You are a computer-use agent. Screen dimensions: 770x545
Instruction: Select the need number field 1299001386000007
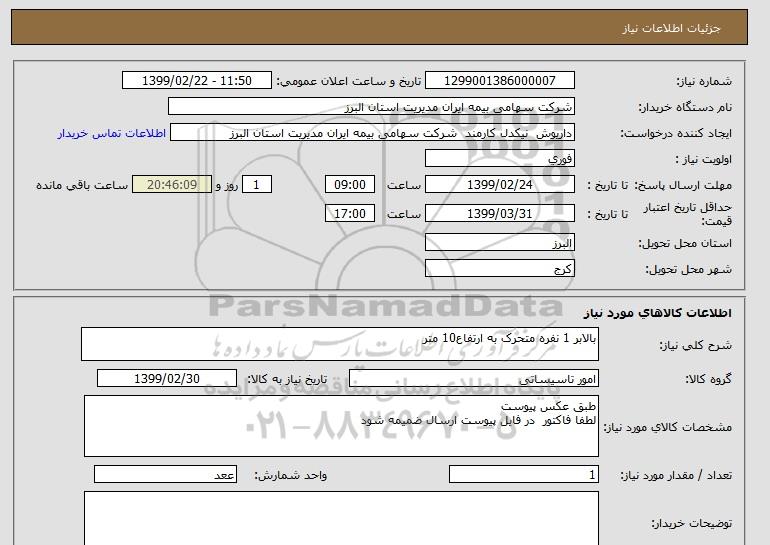pyautogui.click(x=499, y=81)
